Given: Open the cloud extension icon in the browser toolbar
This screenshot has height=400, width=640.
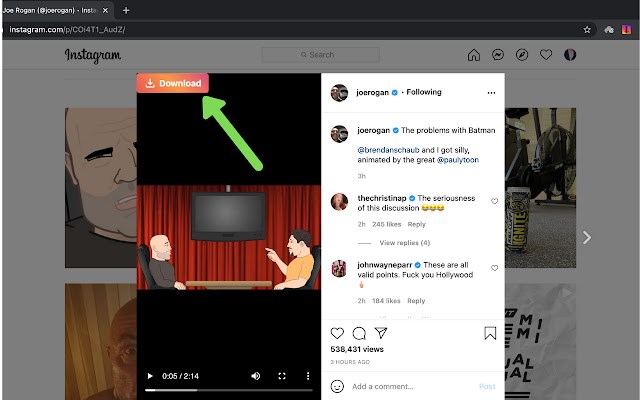Looking at the screenshot, I should tap(609, 29).
